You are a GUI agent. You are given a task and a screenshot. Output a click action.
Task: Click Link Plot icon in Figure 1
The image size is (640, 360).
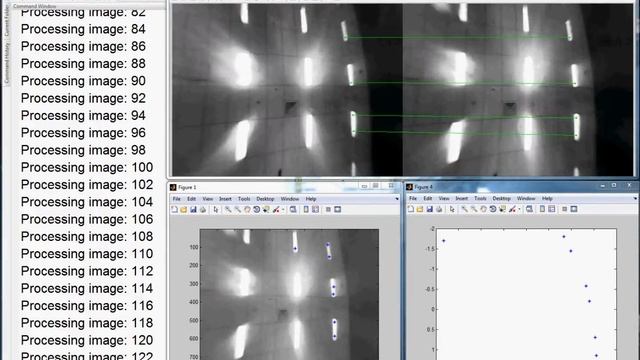(293, 209)
